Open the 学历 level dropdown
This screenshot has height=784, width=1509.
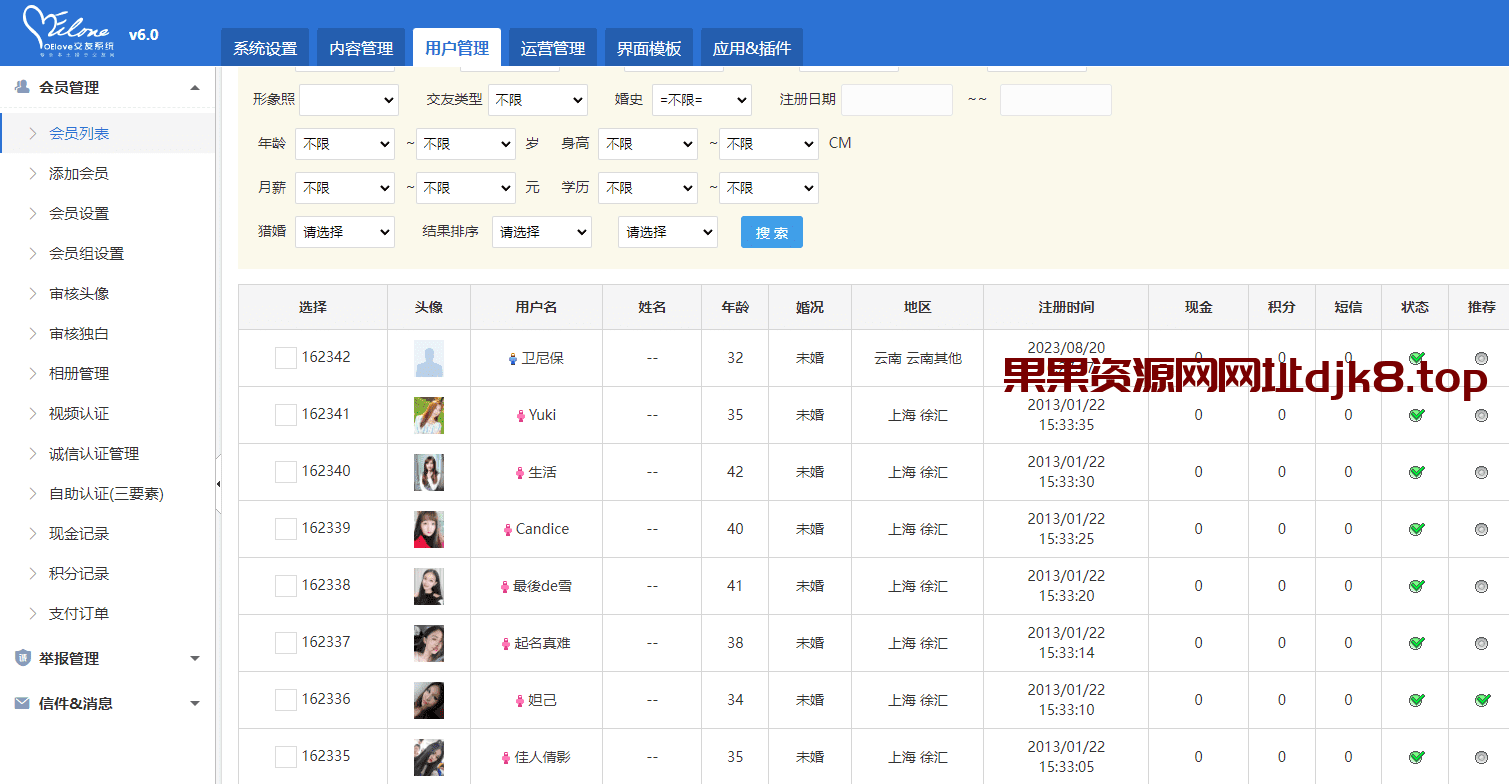point(647,187)
